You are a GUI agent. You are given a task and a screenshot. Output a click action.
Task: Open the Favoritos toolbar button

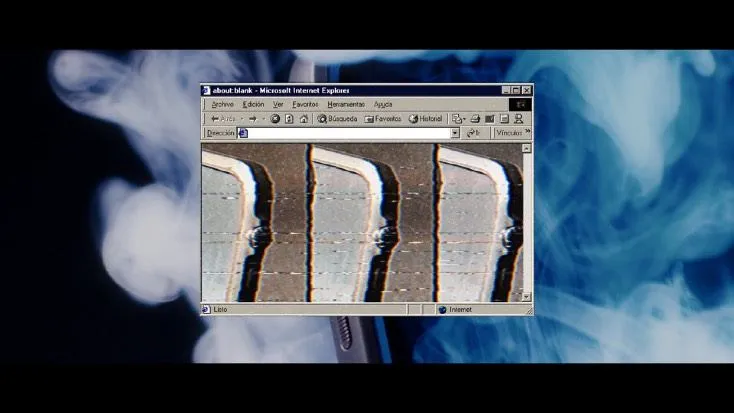click(383, 119)
